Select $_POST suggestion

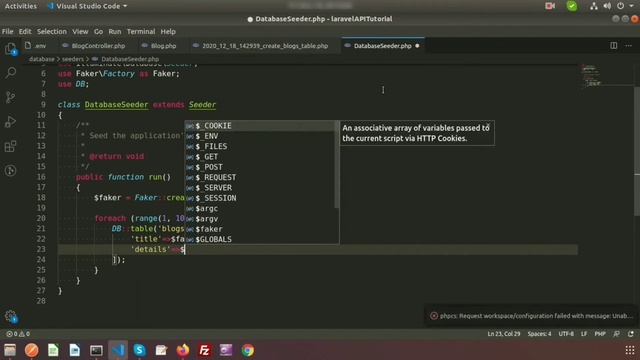point(260,167)
